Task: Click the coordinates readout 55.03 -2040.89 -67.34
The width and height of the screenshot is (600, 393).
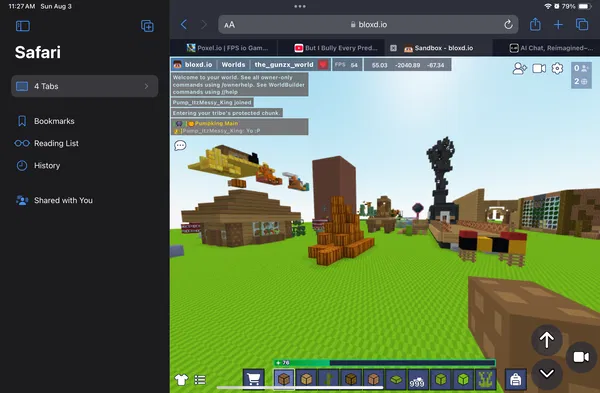Action: (407, 65)
